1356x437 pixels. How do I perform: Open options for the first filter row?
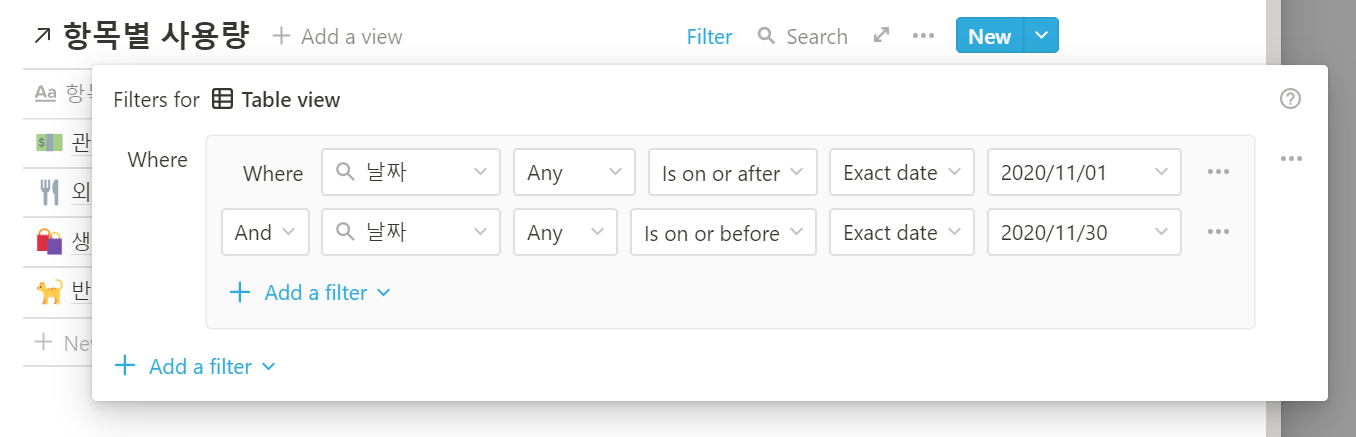coord(1218,172)
